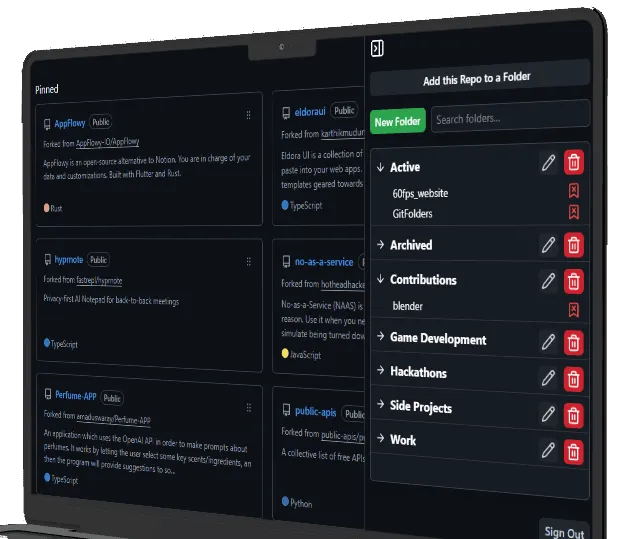Delete the Work folder
The width and height of the screenshot is (623, 539).
pos(573,452)
